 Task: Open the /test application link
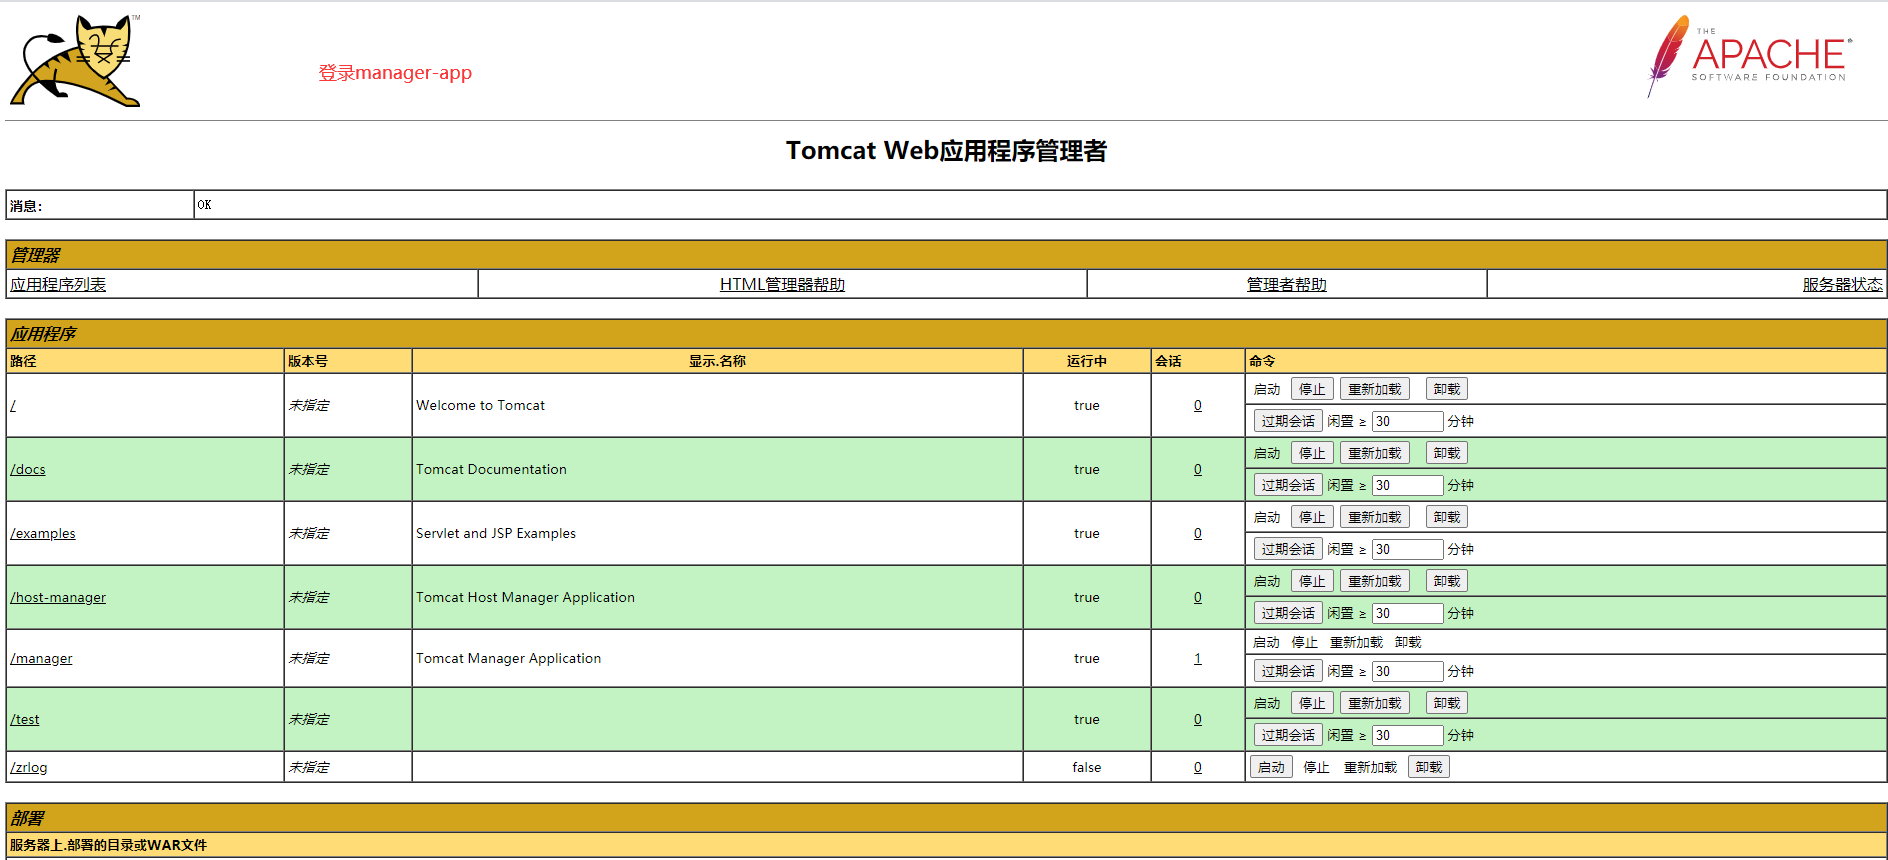coord(25,719)
